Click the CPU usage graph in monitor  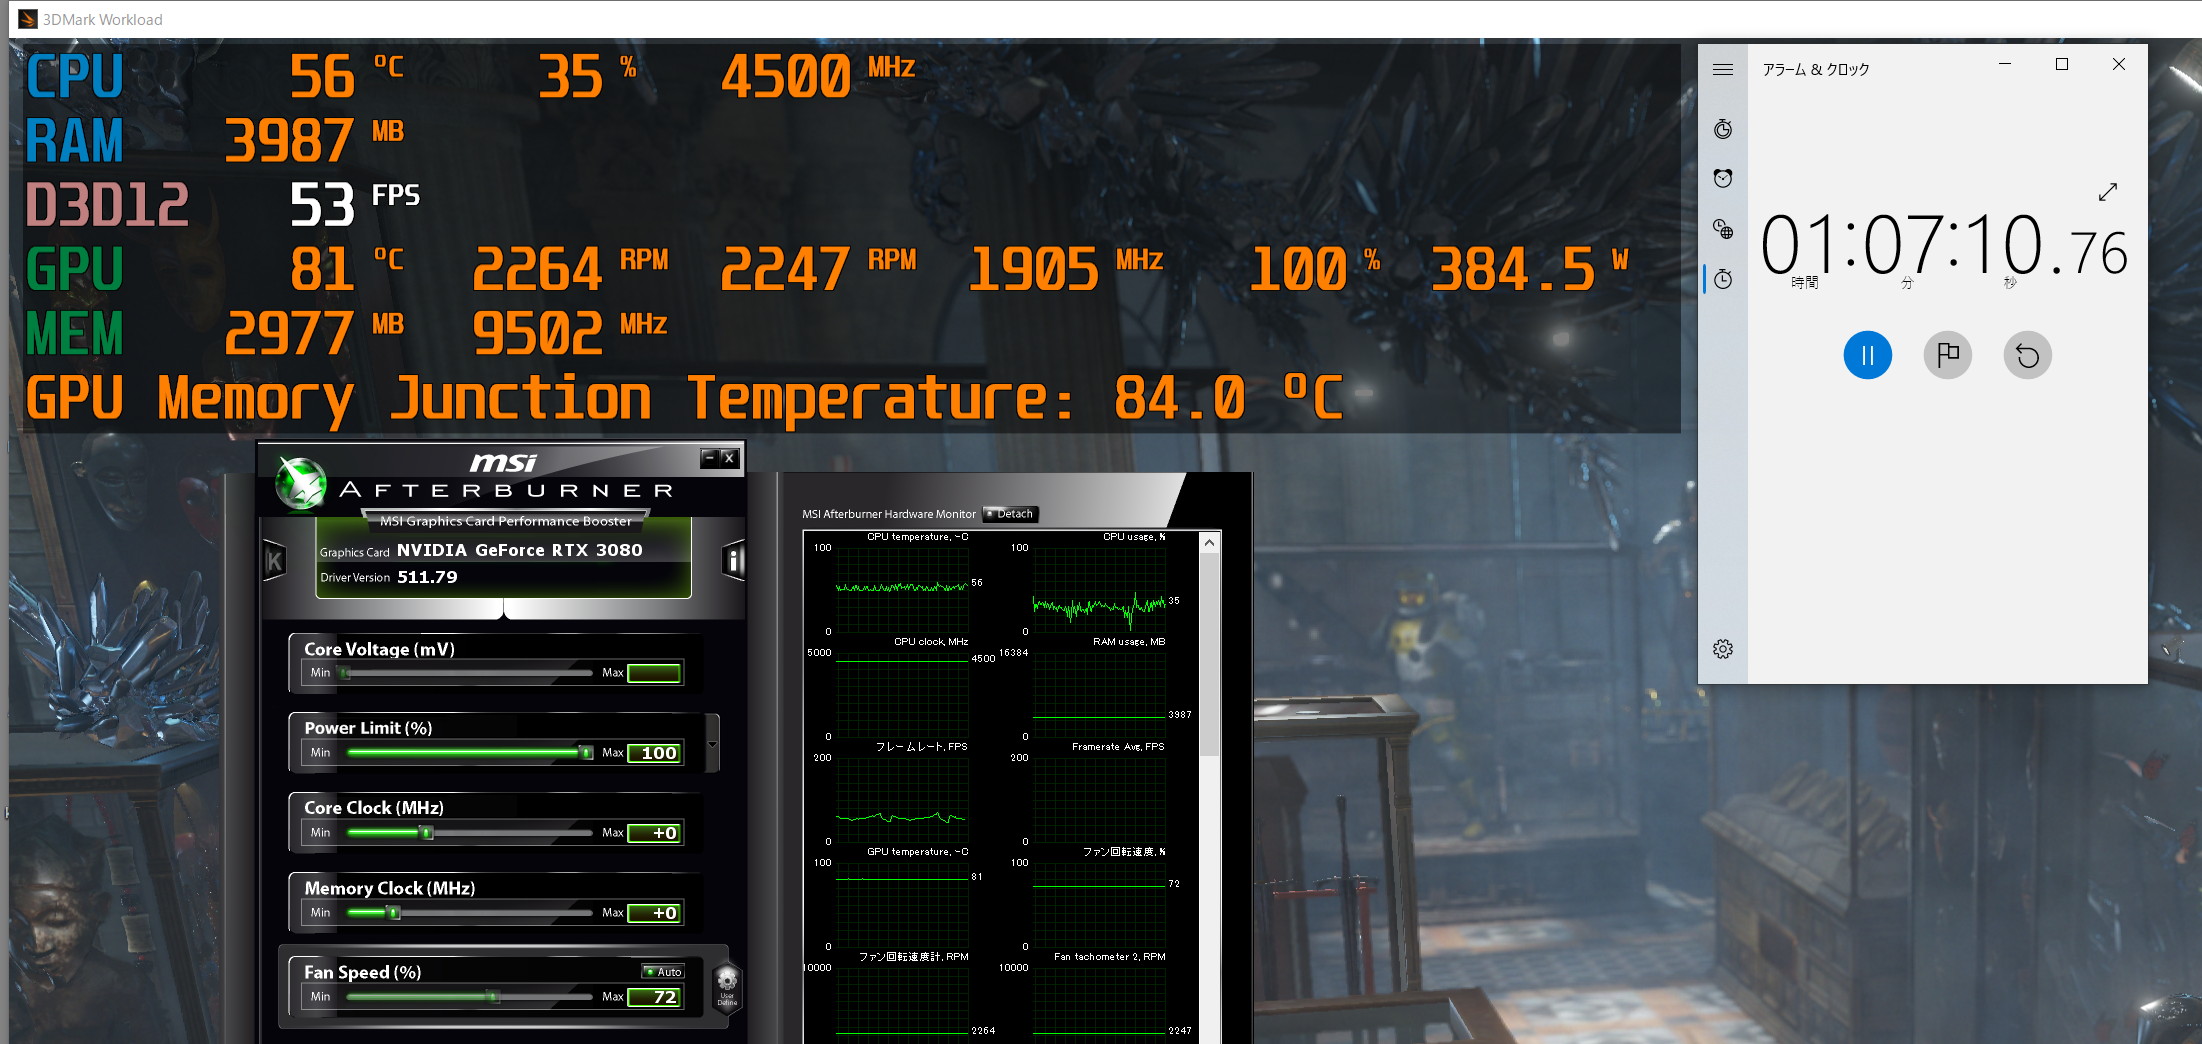[1099, 590]
